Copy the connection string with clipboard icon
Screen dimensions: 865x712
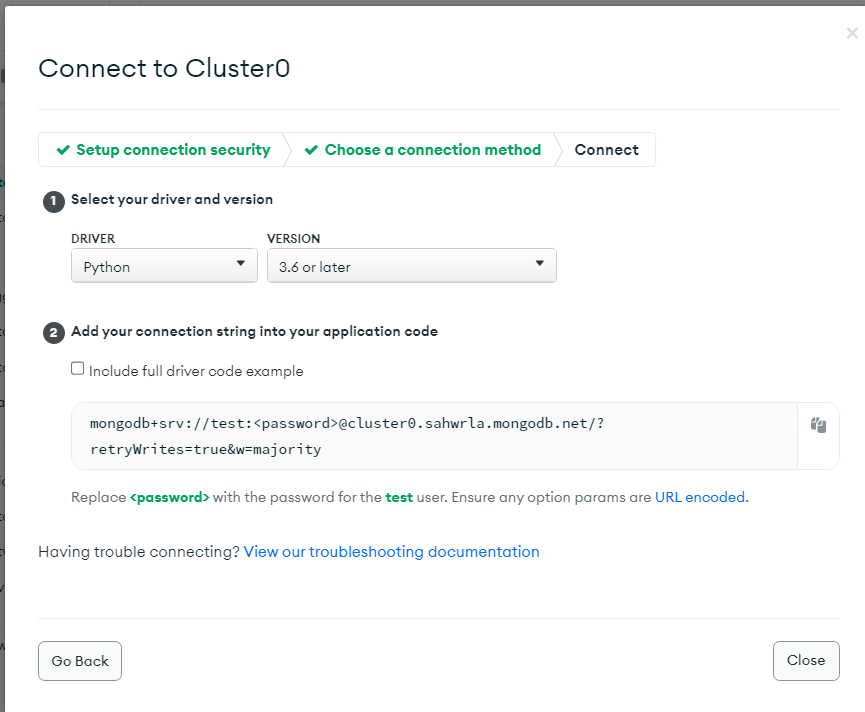point(818,425)
